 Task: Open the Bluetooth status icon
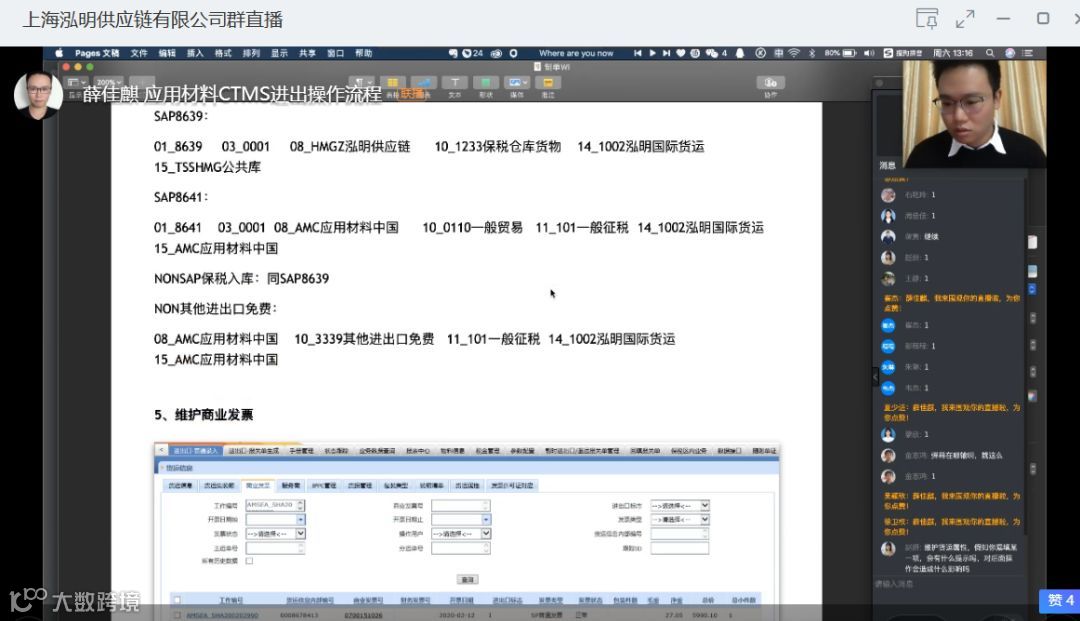811,53
